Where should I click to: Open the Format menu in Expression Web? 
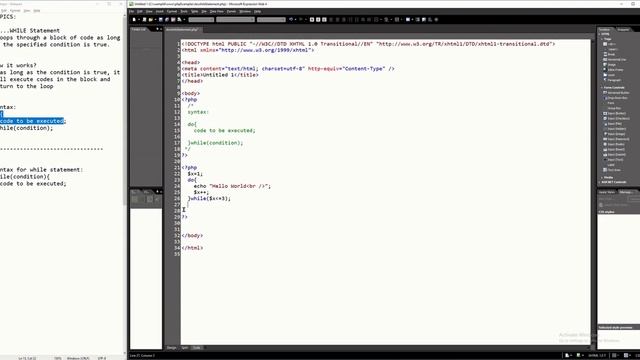tap(172, 11)
